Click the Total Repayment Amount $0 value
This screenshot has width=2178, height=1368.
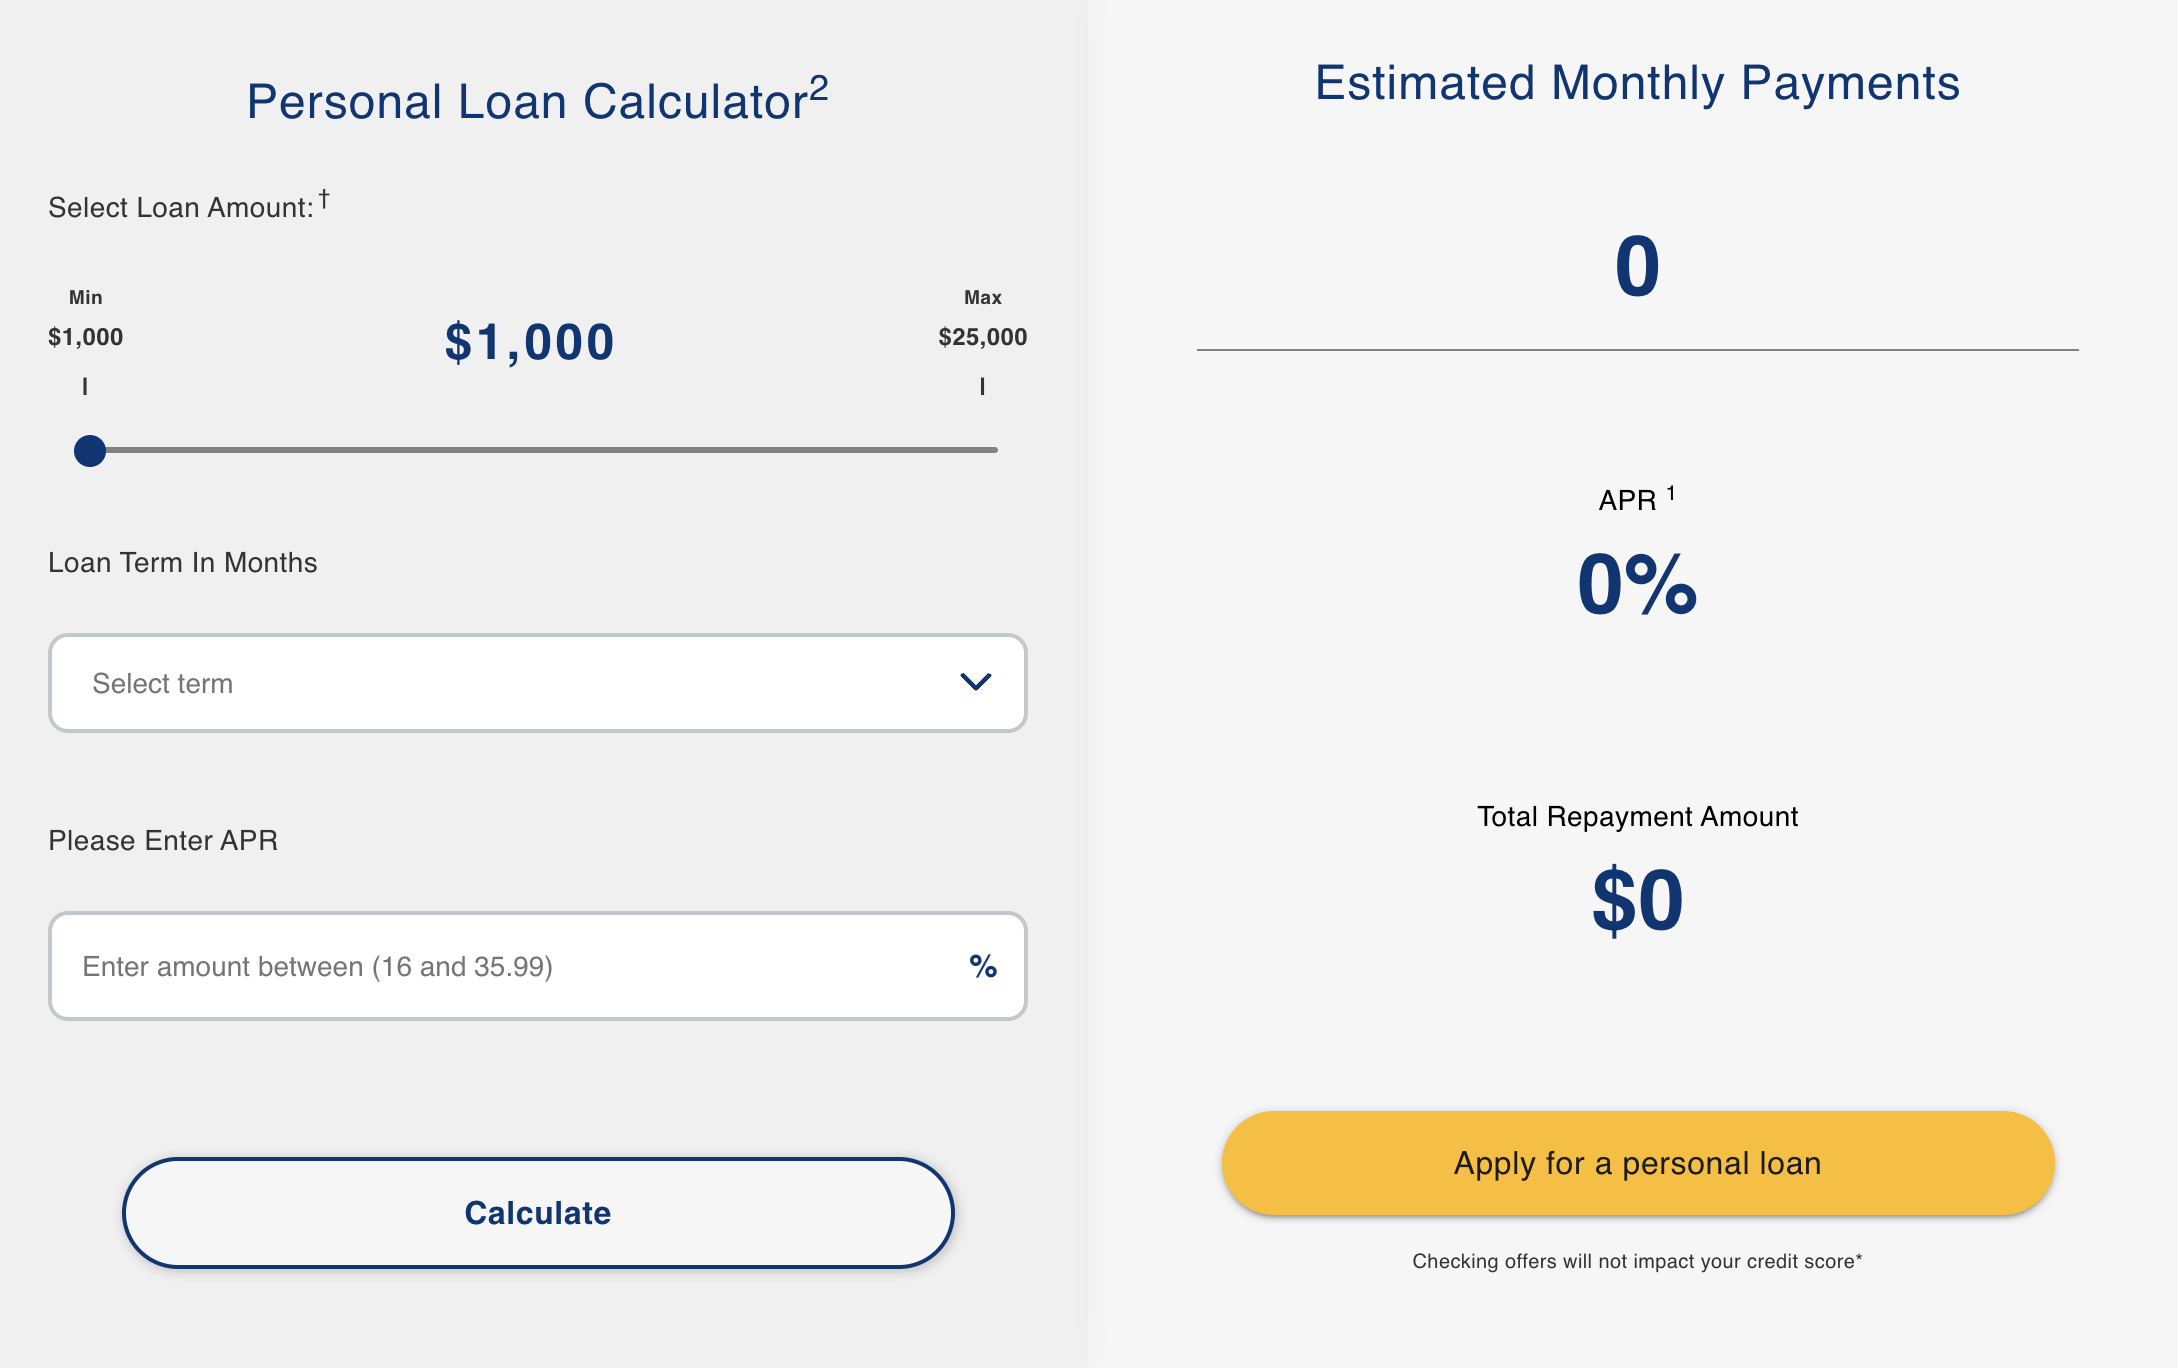click(x=1637, y=901)
